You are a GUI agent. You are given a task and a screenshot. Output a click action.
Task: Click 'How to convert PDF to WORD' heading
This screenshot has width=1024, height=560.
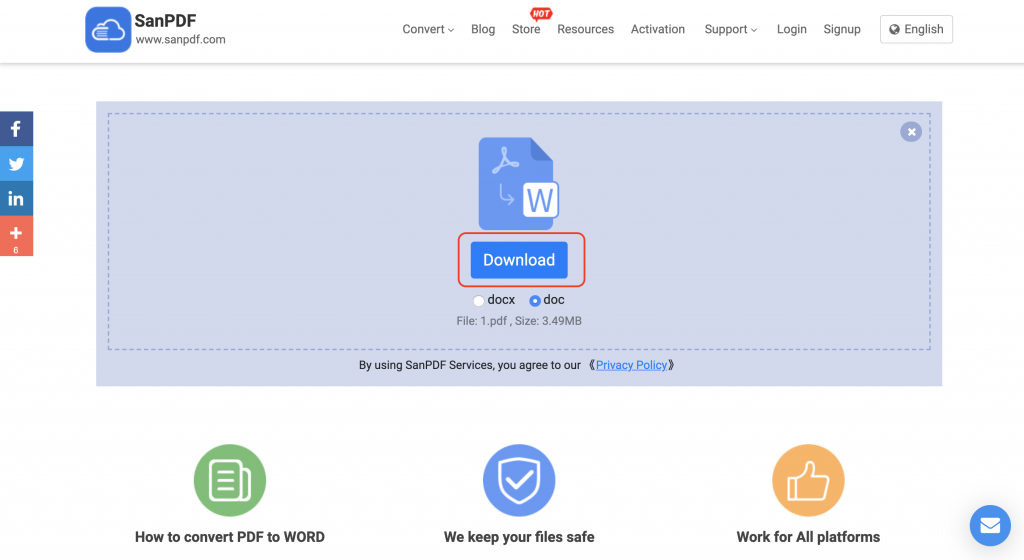[230, 537]
